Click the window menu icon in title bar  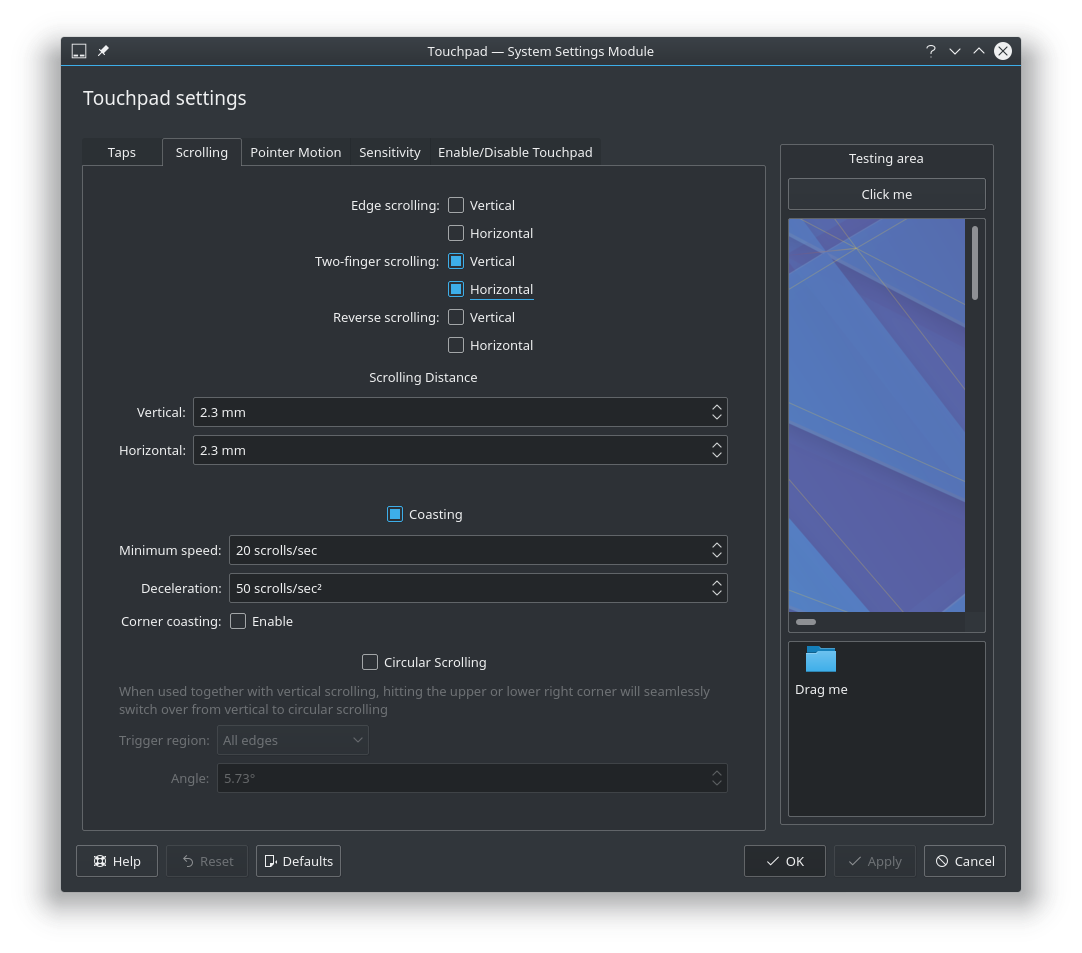pyautogui.click(x=79, y=51)
